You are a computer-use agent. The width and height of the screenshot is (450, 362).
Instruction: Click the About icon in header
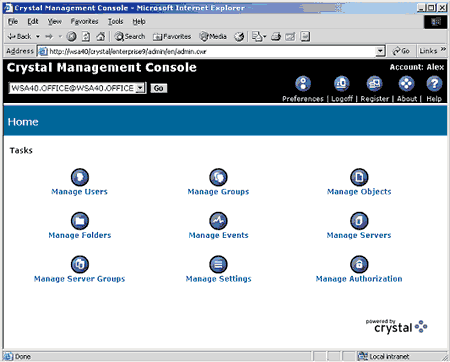click(406, 84)
